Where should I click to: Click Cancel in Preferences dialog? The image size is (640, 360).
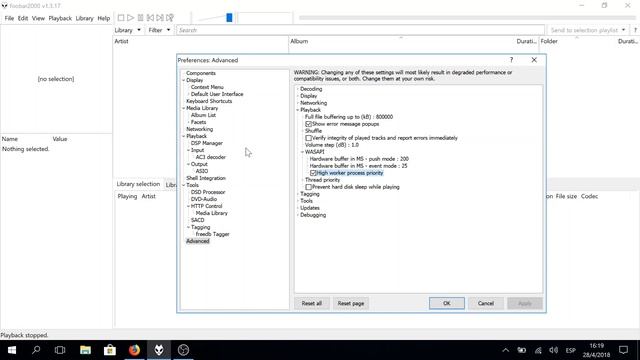point(486,303)
